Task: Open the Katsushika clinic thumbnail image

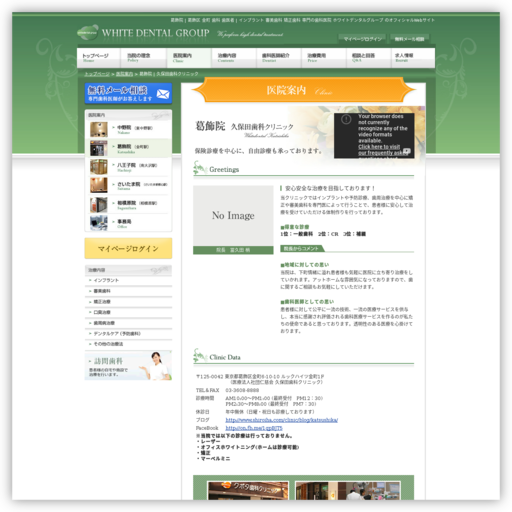Action: point(99,148)
